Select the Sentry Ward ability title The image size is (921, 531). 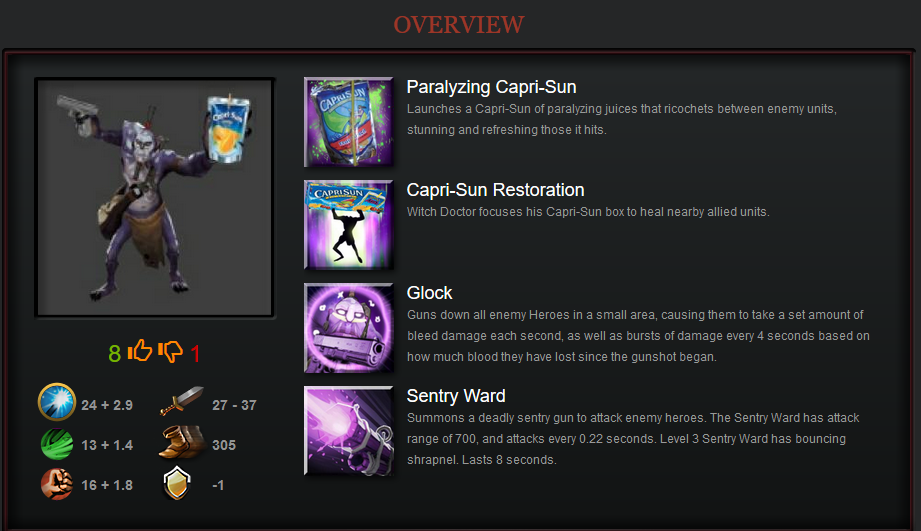456,396
